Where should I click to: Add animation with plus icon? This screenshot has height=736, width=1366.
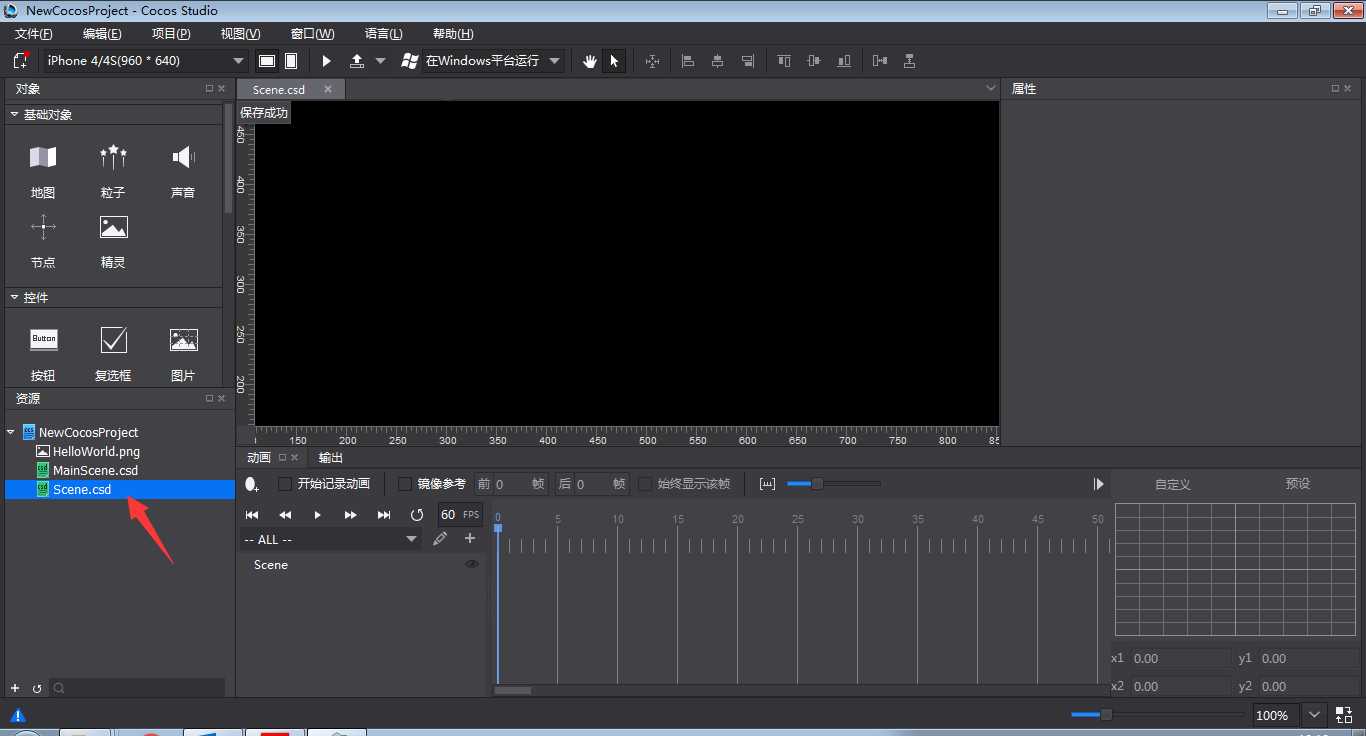[470, 538]
